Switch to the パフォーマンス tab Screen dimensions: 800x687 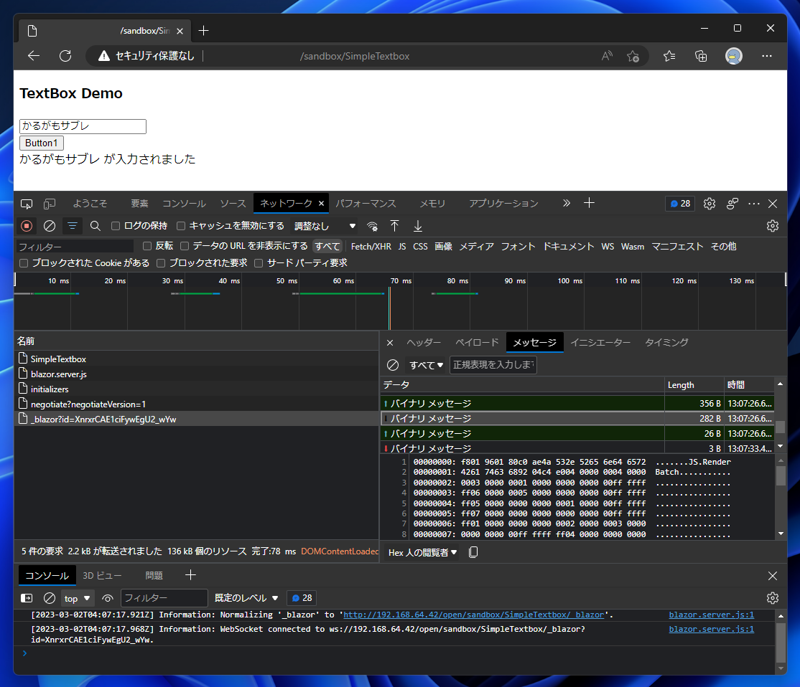365,203
